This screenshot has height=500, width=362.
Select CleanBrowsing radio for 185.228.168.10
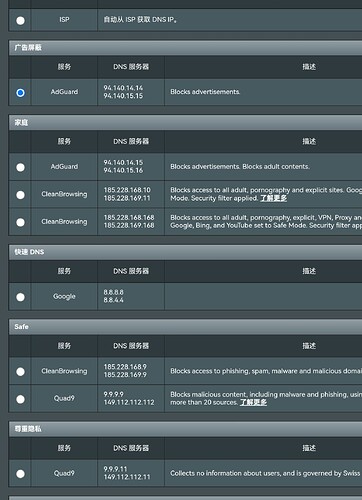pyautogui.click(x=20, y=195)
